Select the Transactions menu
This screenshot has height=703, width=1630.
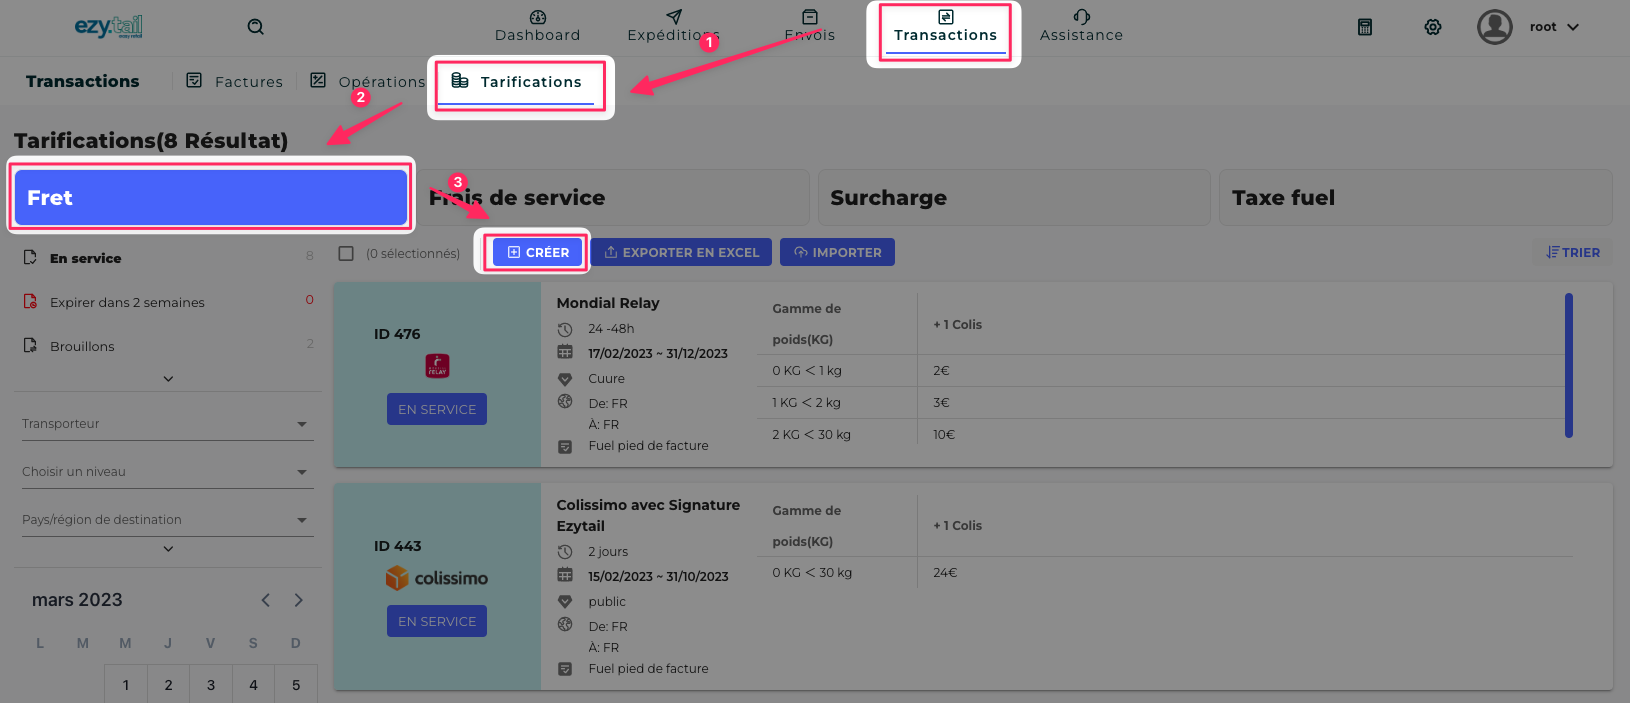(945, 27)
